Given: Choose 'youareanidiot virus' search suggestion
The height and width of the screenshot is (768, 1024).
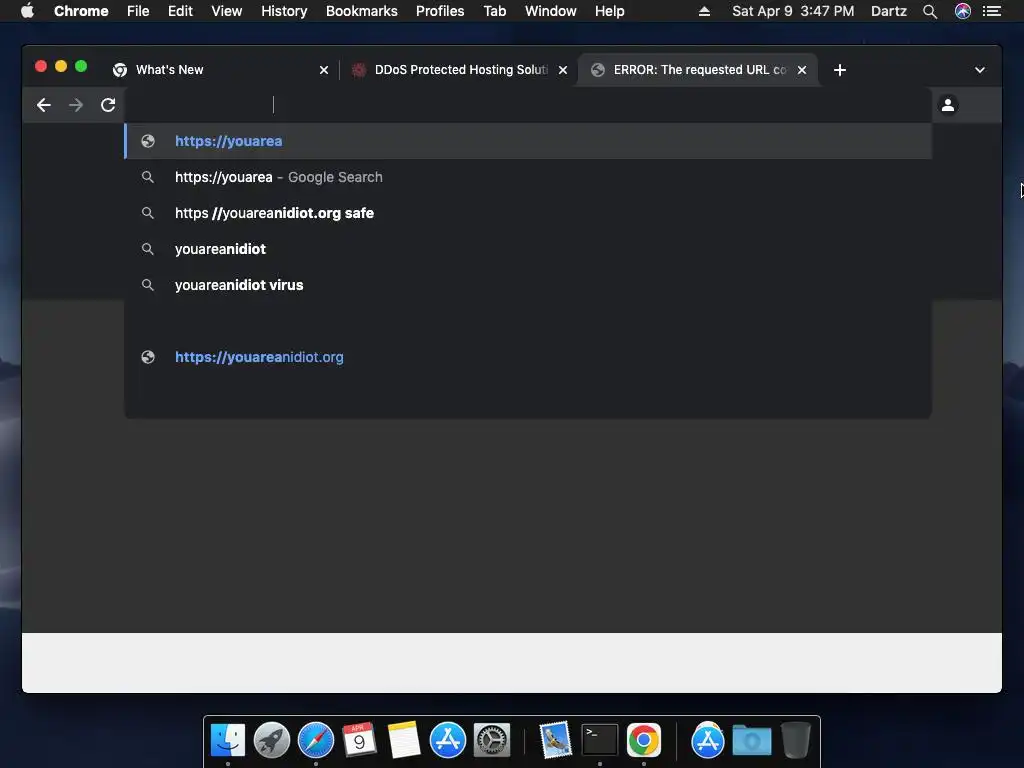Looking at the screenshot, I should click(528, 285).
